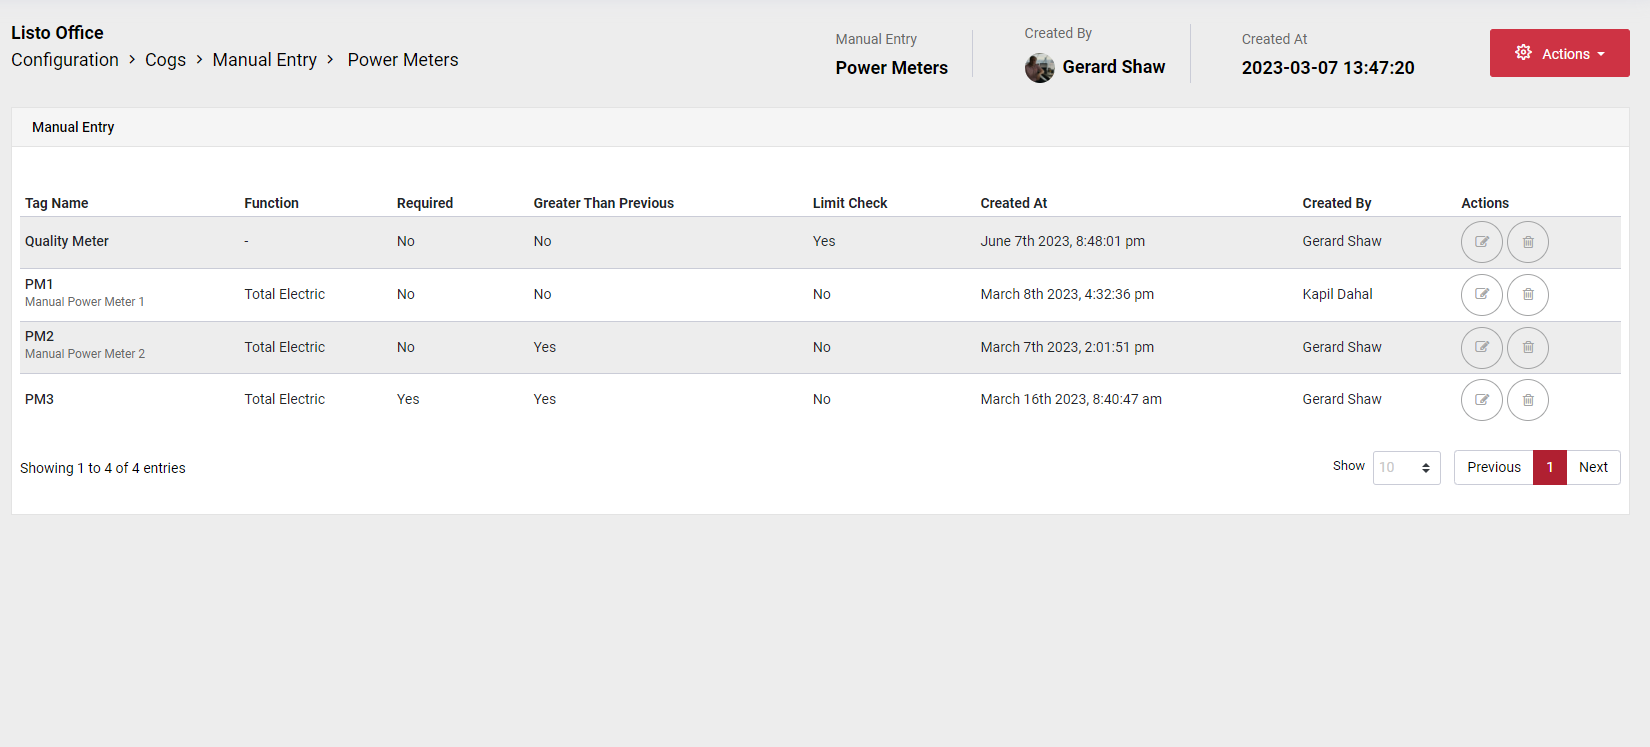
Task: Change the Show entries count selector
Action: 1406,467
